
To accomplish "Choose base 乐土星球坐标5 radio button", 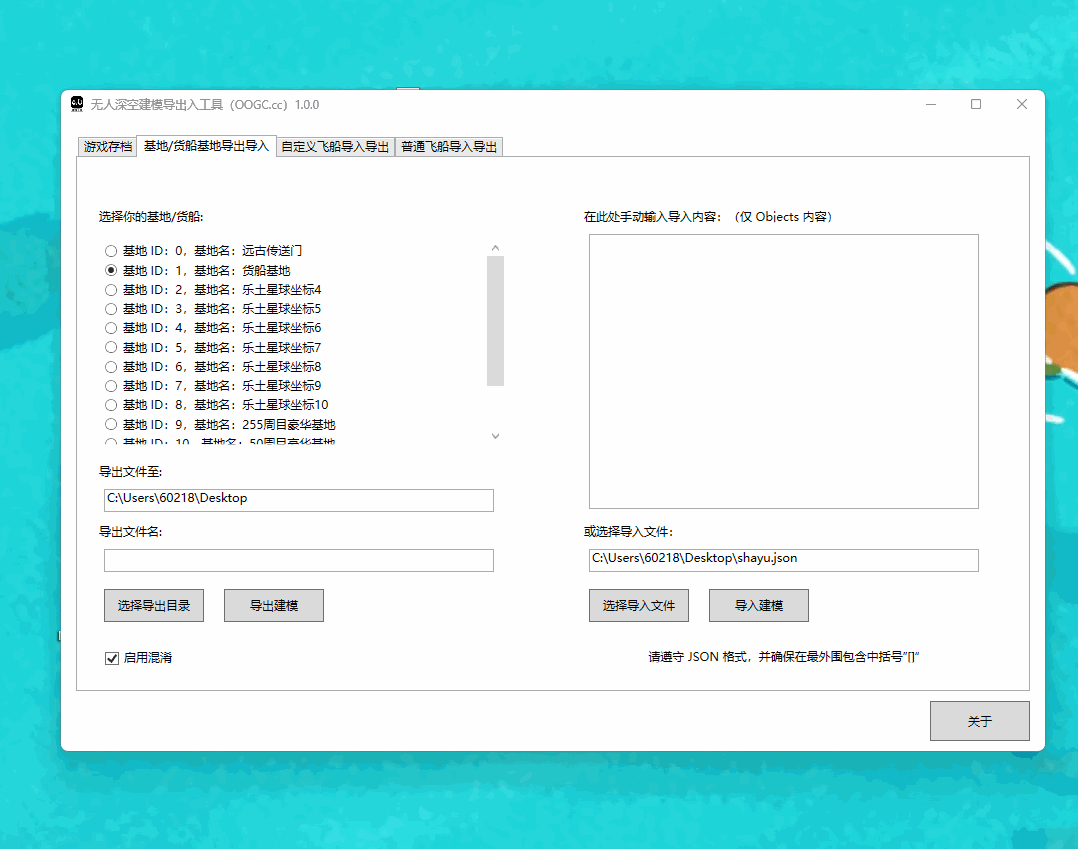I will [x=111, y=309].
